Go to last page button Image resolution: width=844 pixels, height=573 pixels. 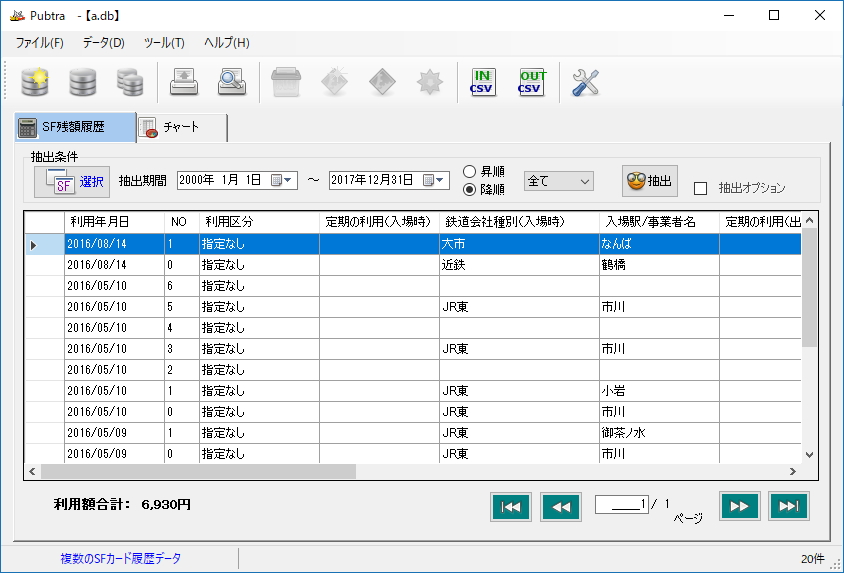pos(789,506)
